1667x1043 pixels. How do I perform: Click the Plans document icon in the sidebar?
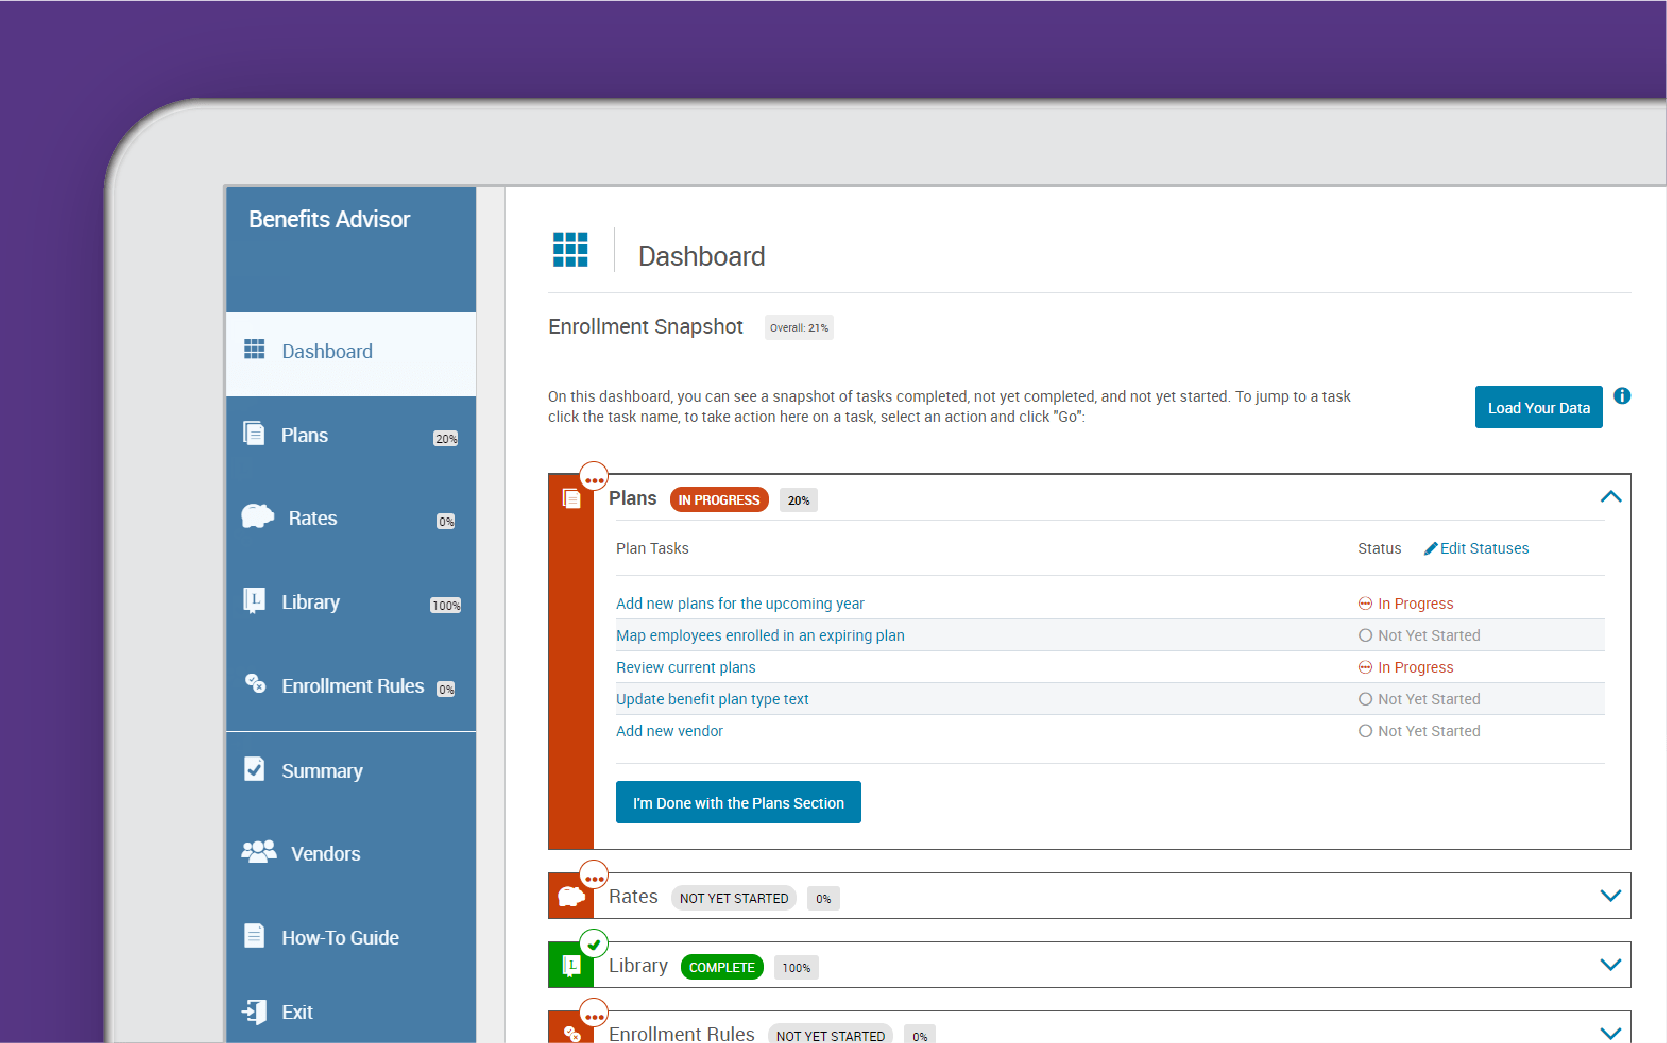click(x=254, y=433)
